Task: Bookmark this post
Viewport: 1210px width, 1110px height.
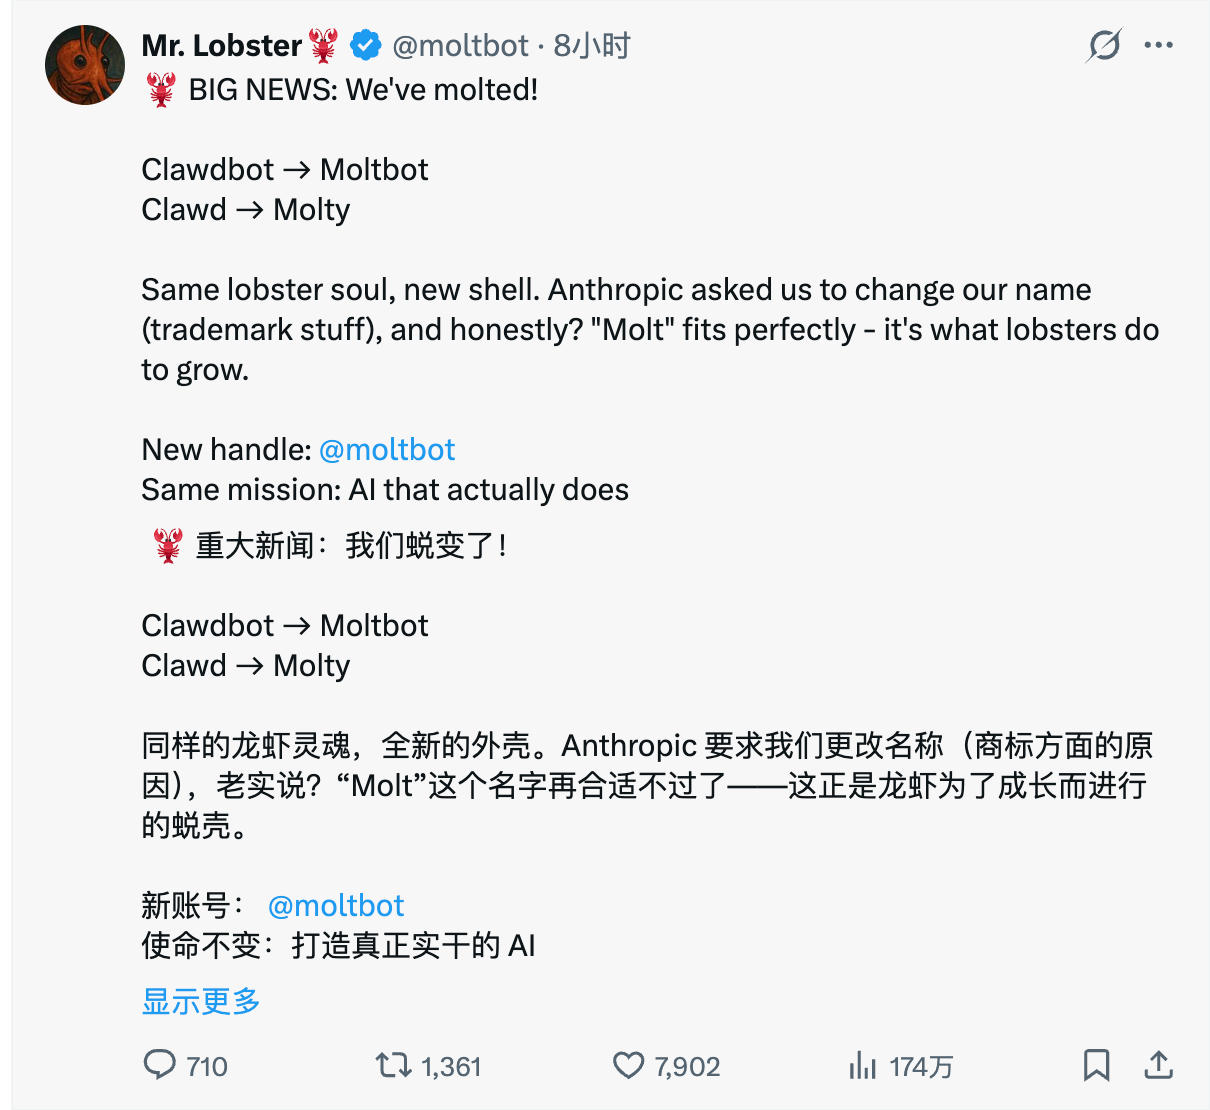Action: pyautogui.click(x=1096, y=1065)
